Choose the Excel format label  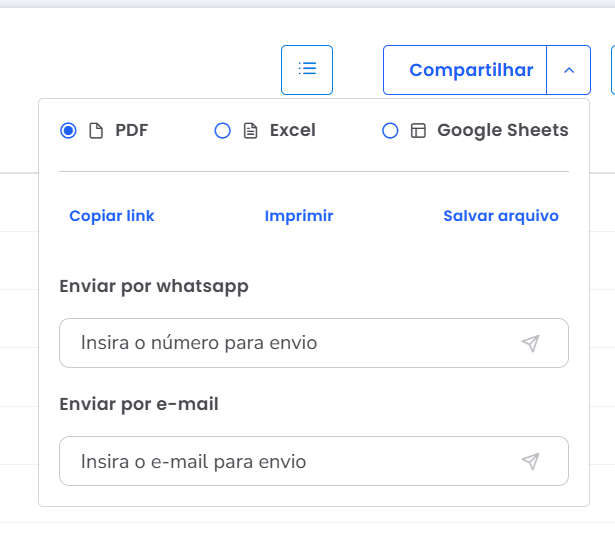pyautogui.click(x=292, y=131)
